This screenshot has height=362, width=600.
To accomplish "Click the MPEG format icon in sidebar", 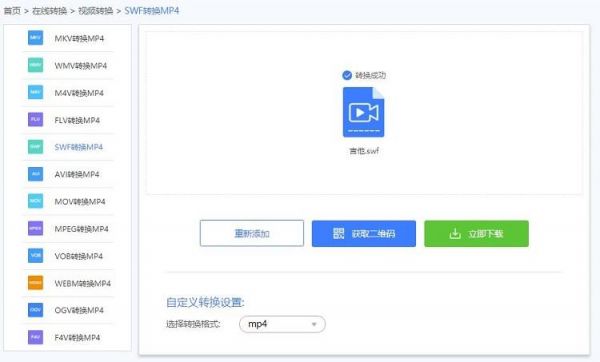I will [35, 228].
